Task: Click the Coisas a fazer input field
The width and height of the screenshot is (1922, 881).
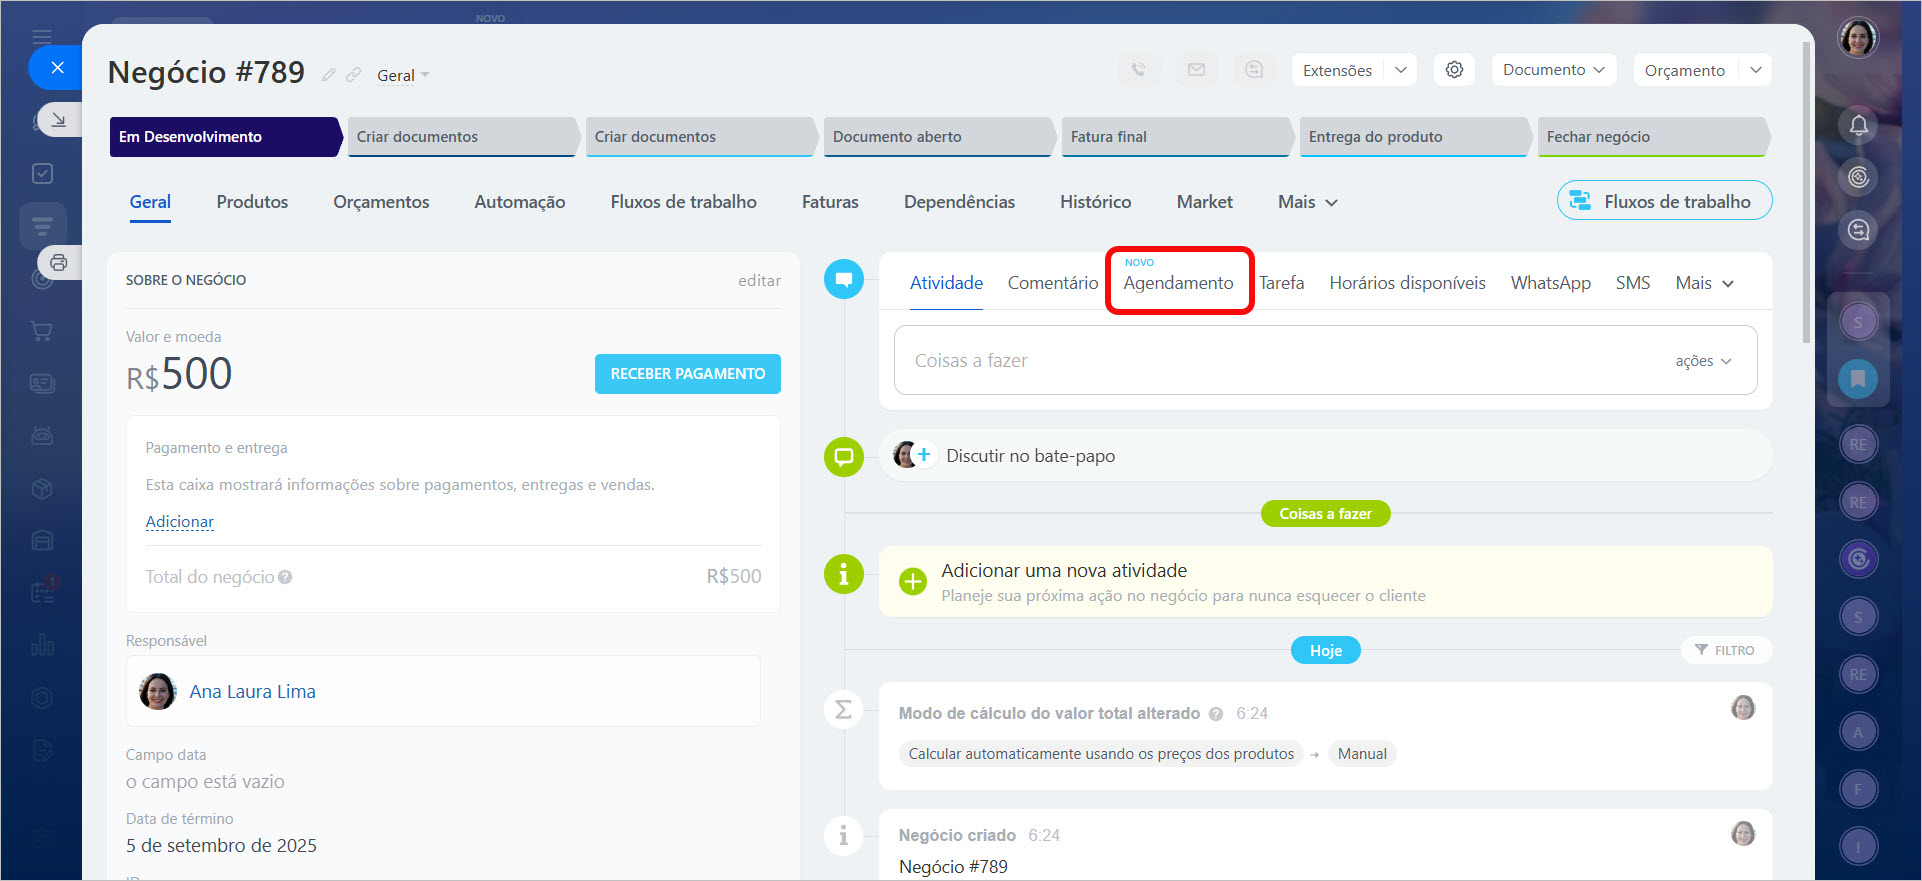Action: point(1280,361)
